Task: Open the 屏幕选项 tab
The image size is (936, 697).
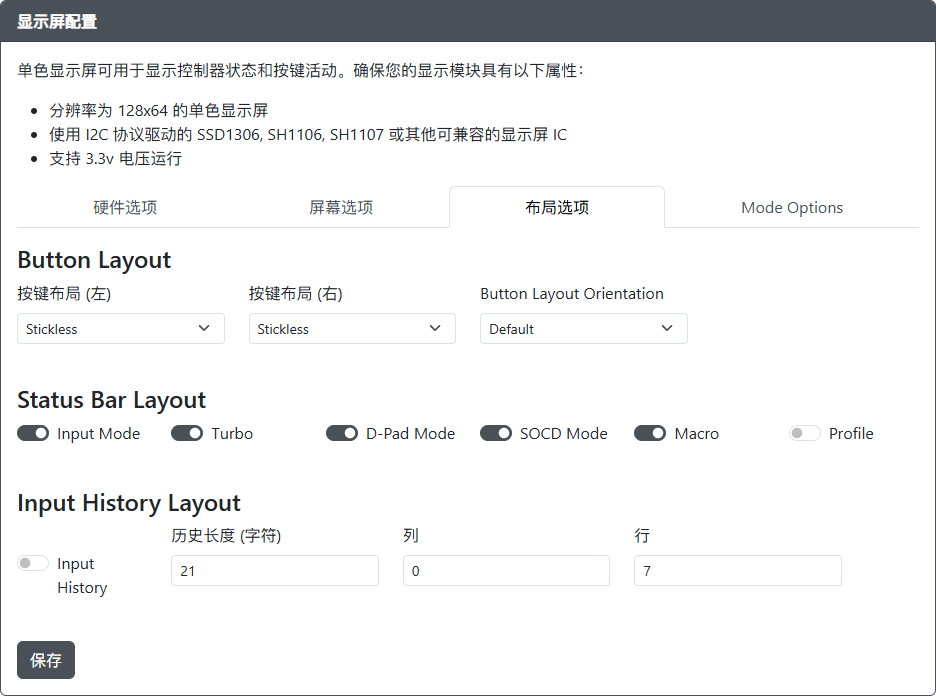Action: pyautogui.click(x=341, y=208)
